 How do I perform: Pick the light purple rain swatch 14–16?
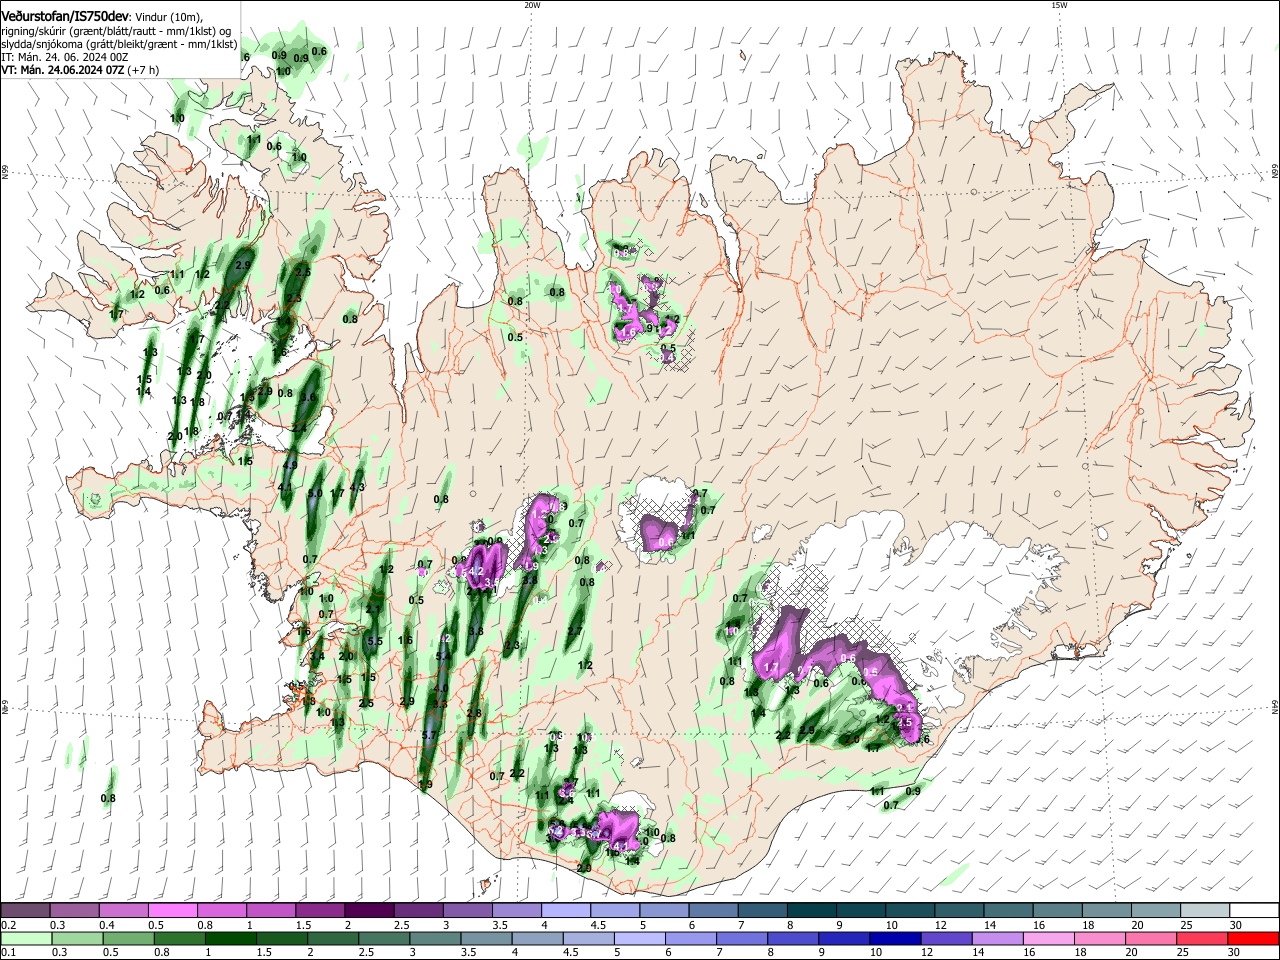[998, 938]
